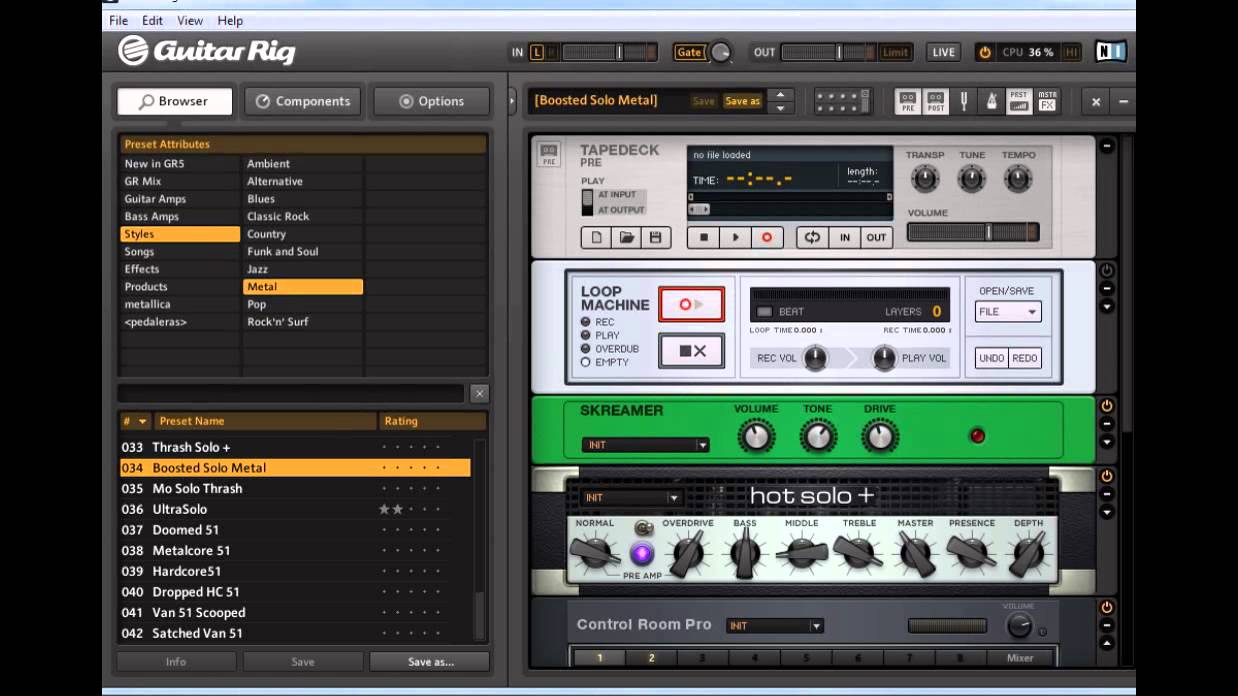Toggle the output Limit button
The height and width of the screenshot is (696, 1238).
click(896, 52)
